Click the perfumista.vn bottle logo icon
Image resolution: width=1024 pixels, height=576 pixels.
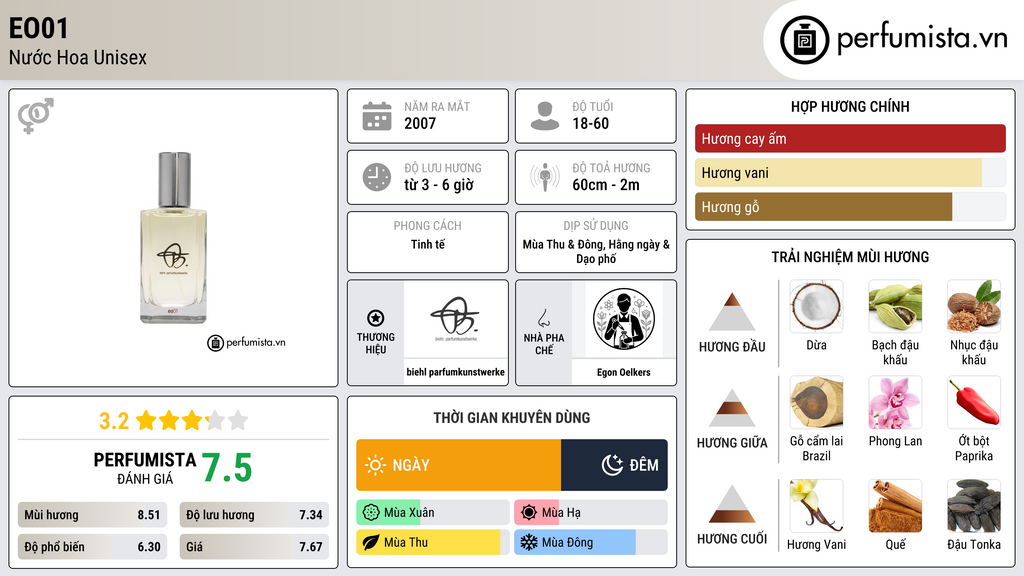[x=804, y=40]
